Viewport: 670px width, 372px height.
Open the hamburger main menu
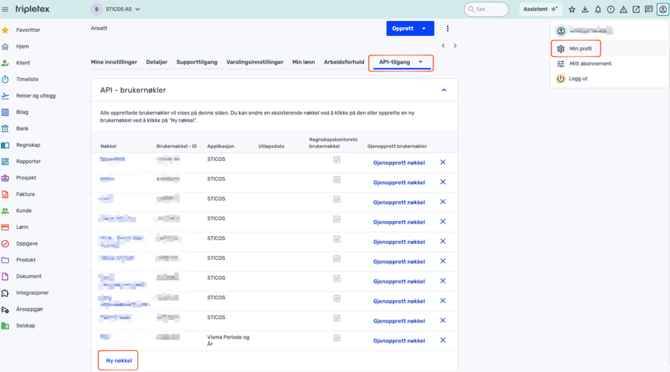pyautogui.click(x=5, y=9)
